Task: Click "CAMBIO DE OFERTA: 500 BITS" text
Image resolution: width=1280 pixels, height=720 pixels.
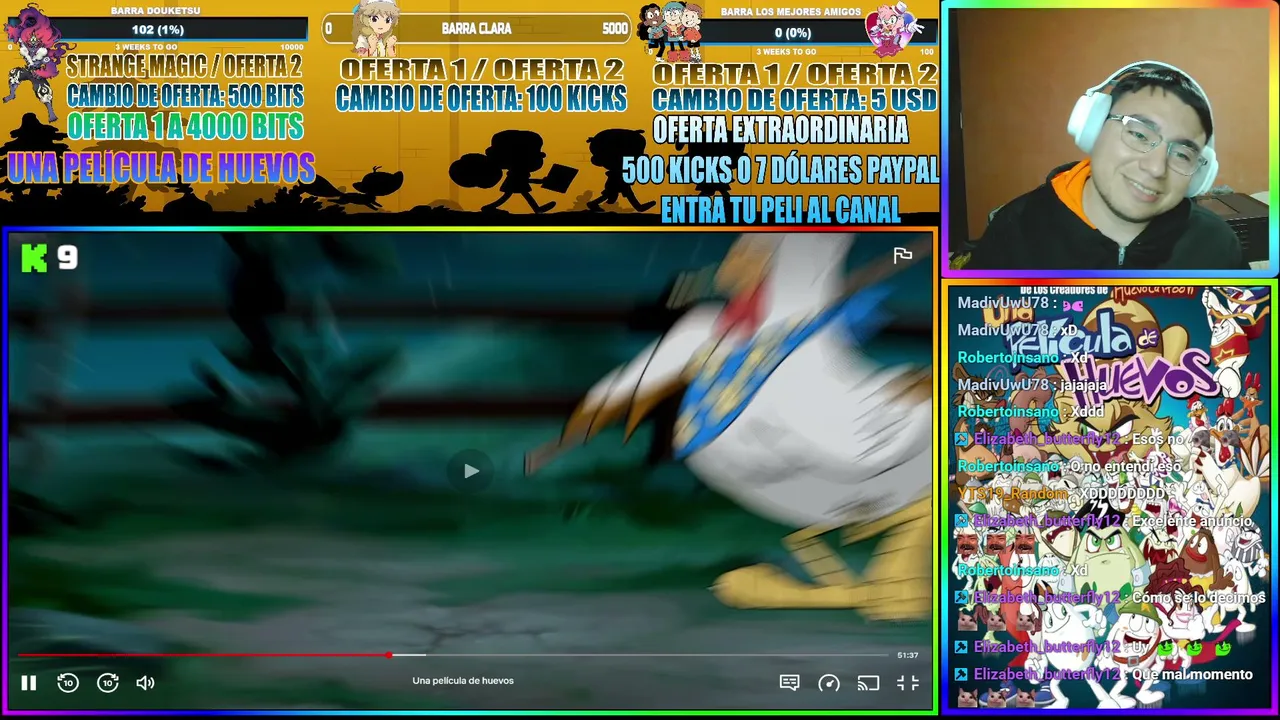Action: click(x=185, y=96)
